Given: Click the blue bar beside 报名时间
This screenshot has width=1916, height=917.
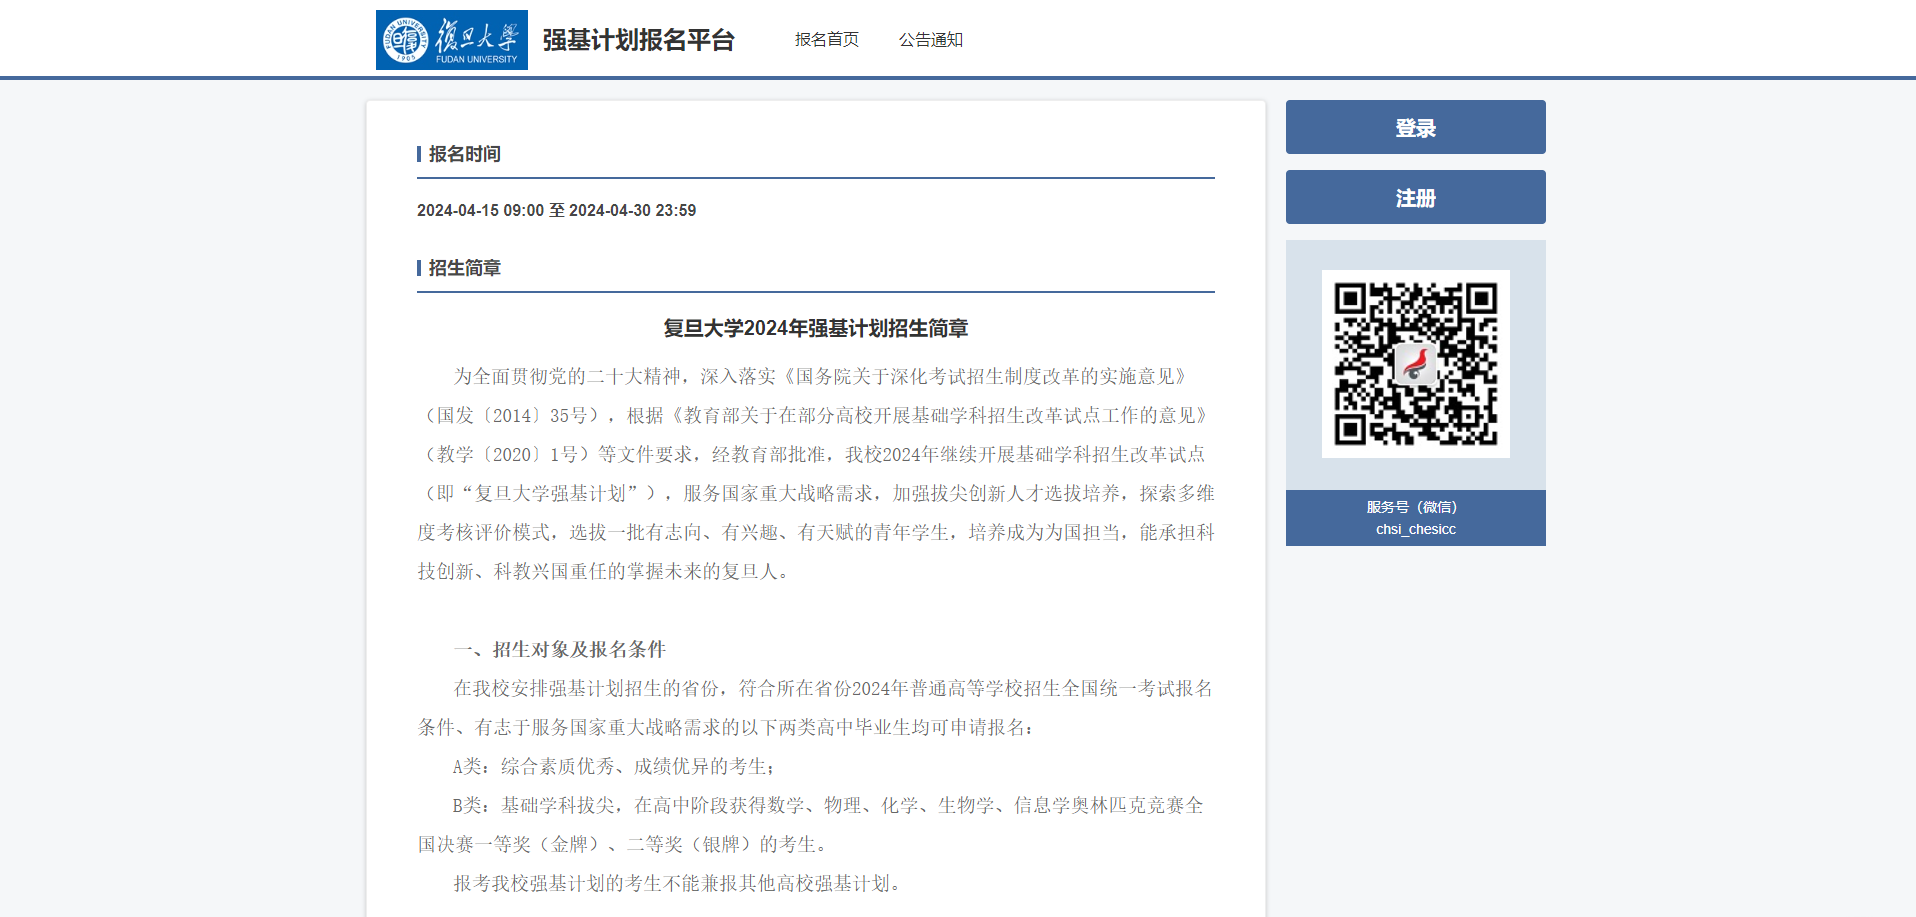Looking at the screenshot, I should pos(419,154).
